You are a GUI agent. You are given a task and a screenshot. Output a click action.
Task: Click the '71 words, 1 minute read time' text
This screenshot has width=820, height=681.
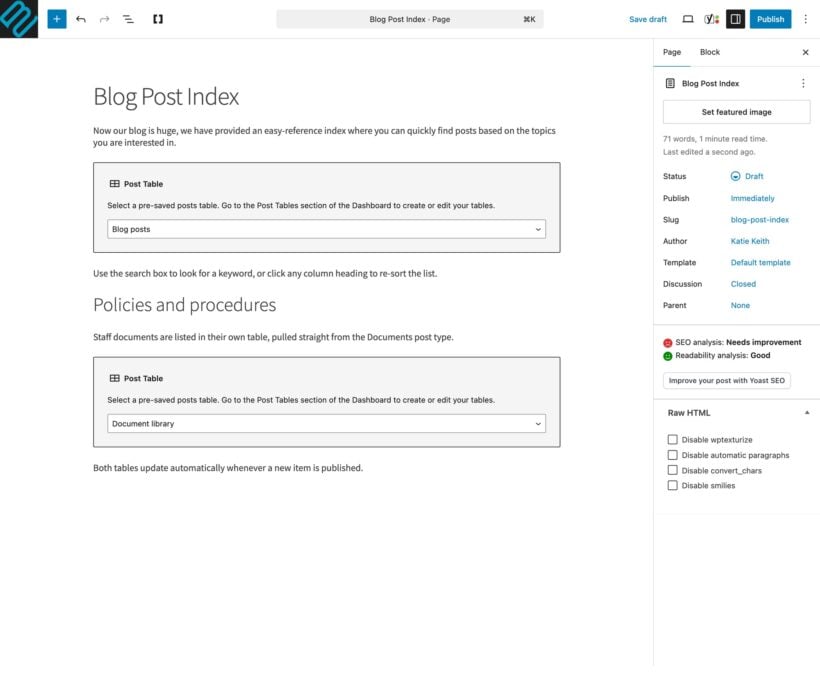(715, 139)
